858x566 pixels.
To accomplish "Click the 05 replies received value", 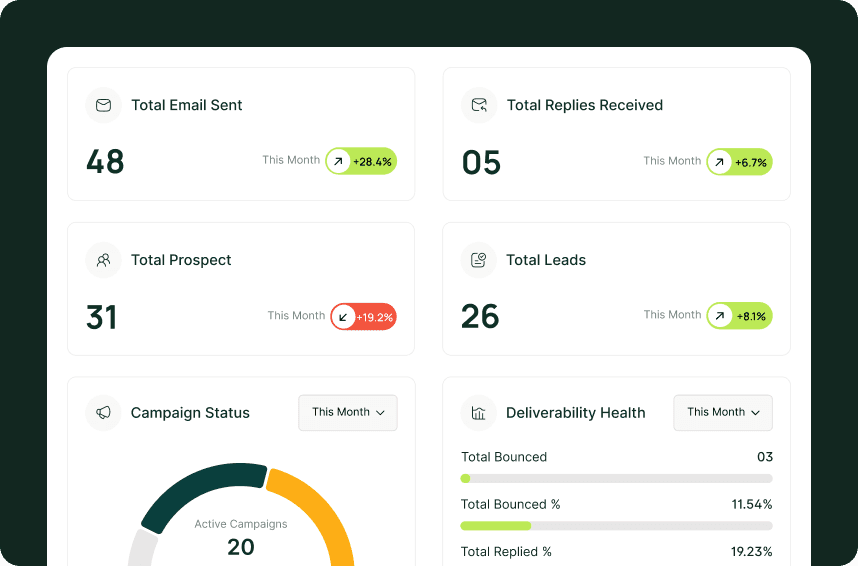I will point(482,163).
